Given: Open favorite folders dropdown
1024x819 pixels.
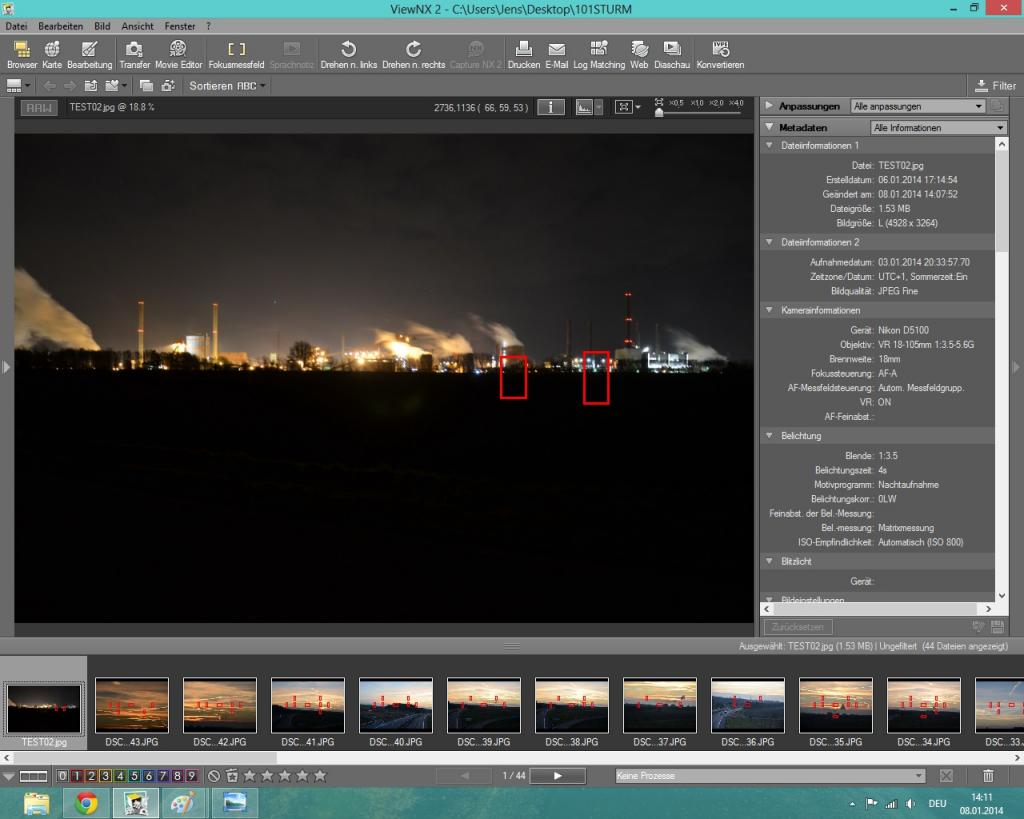Looking at the screenshot, I should (116, 86).
